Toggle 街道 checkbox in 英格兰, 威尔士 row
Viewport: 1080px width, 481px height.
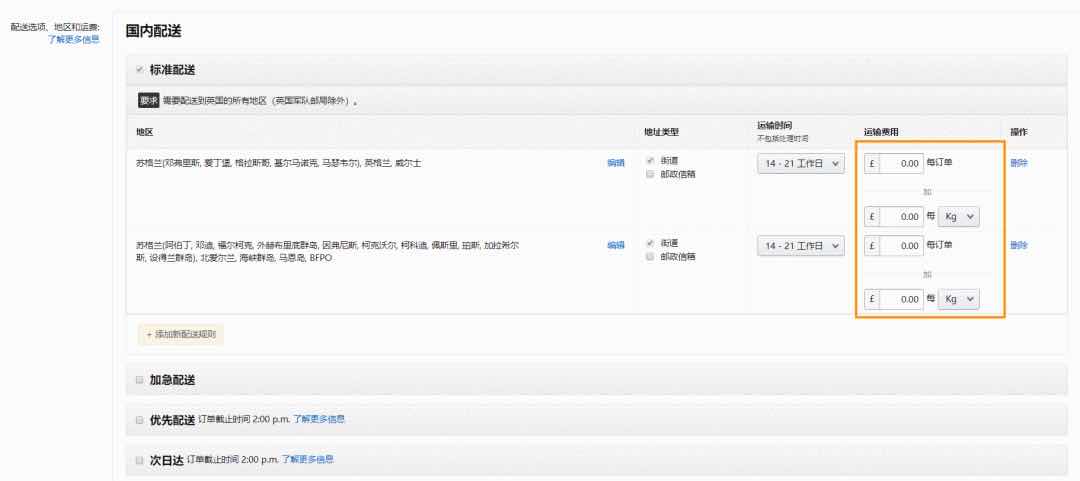pos(650,161)
